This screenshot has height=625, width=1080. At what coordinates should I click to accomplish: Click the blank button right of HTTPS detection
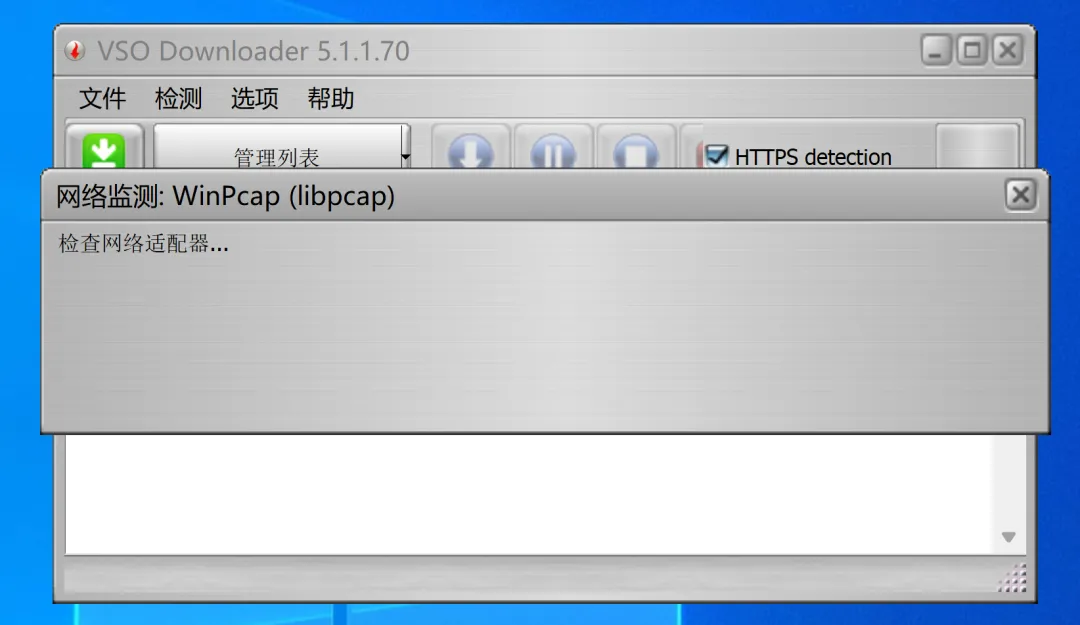977,147
